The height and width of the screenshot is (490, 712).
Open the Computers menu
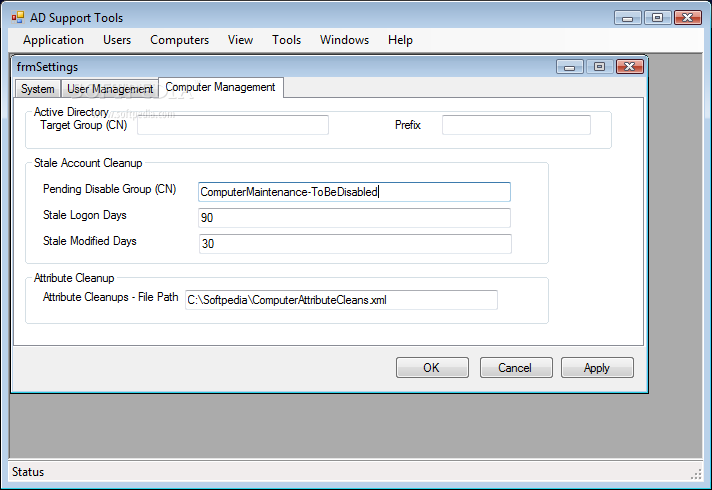point(179,40)
